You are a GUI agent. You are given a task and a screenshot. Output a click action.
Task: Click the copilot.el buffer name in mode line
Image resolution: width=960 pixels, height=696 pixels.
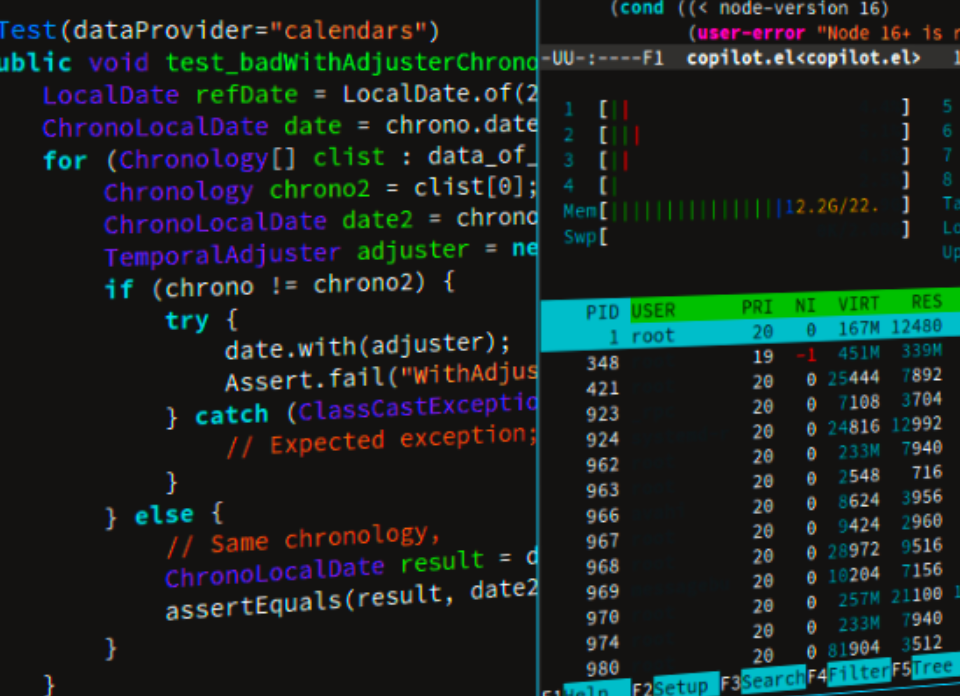pyautogui.click(x=803, y=58)
